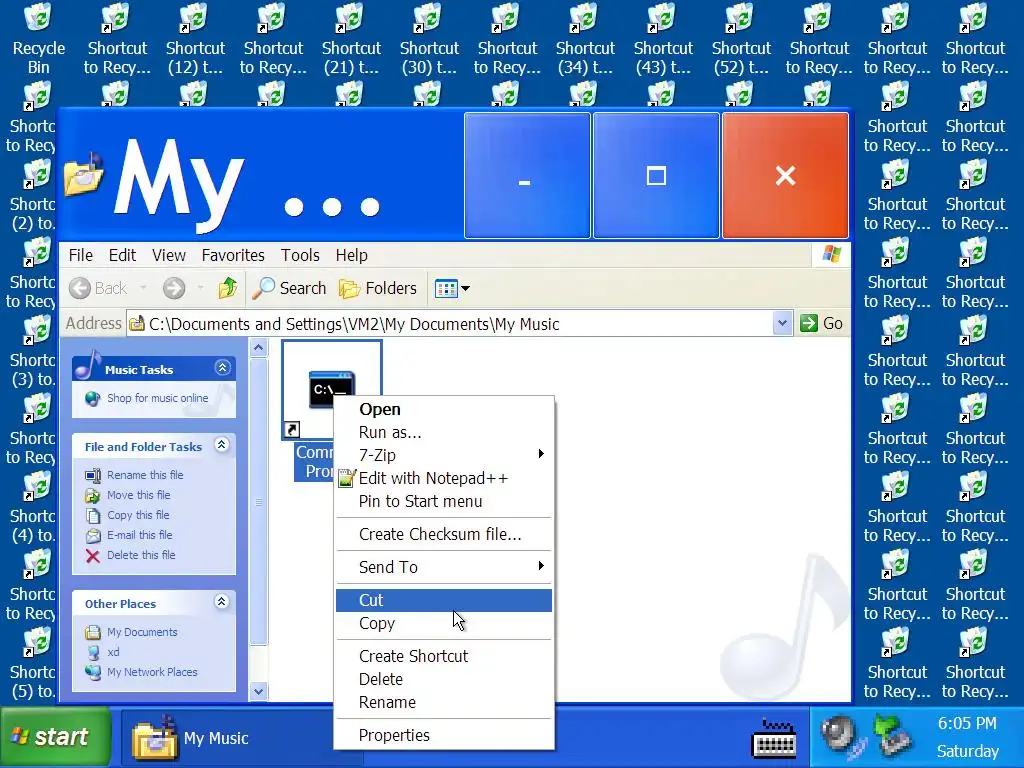Click Move this file link
This screenshot has height=768, width=1024.
[138, 495]
